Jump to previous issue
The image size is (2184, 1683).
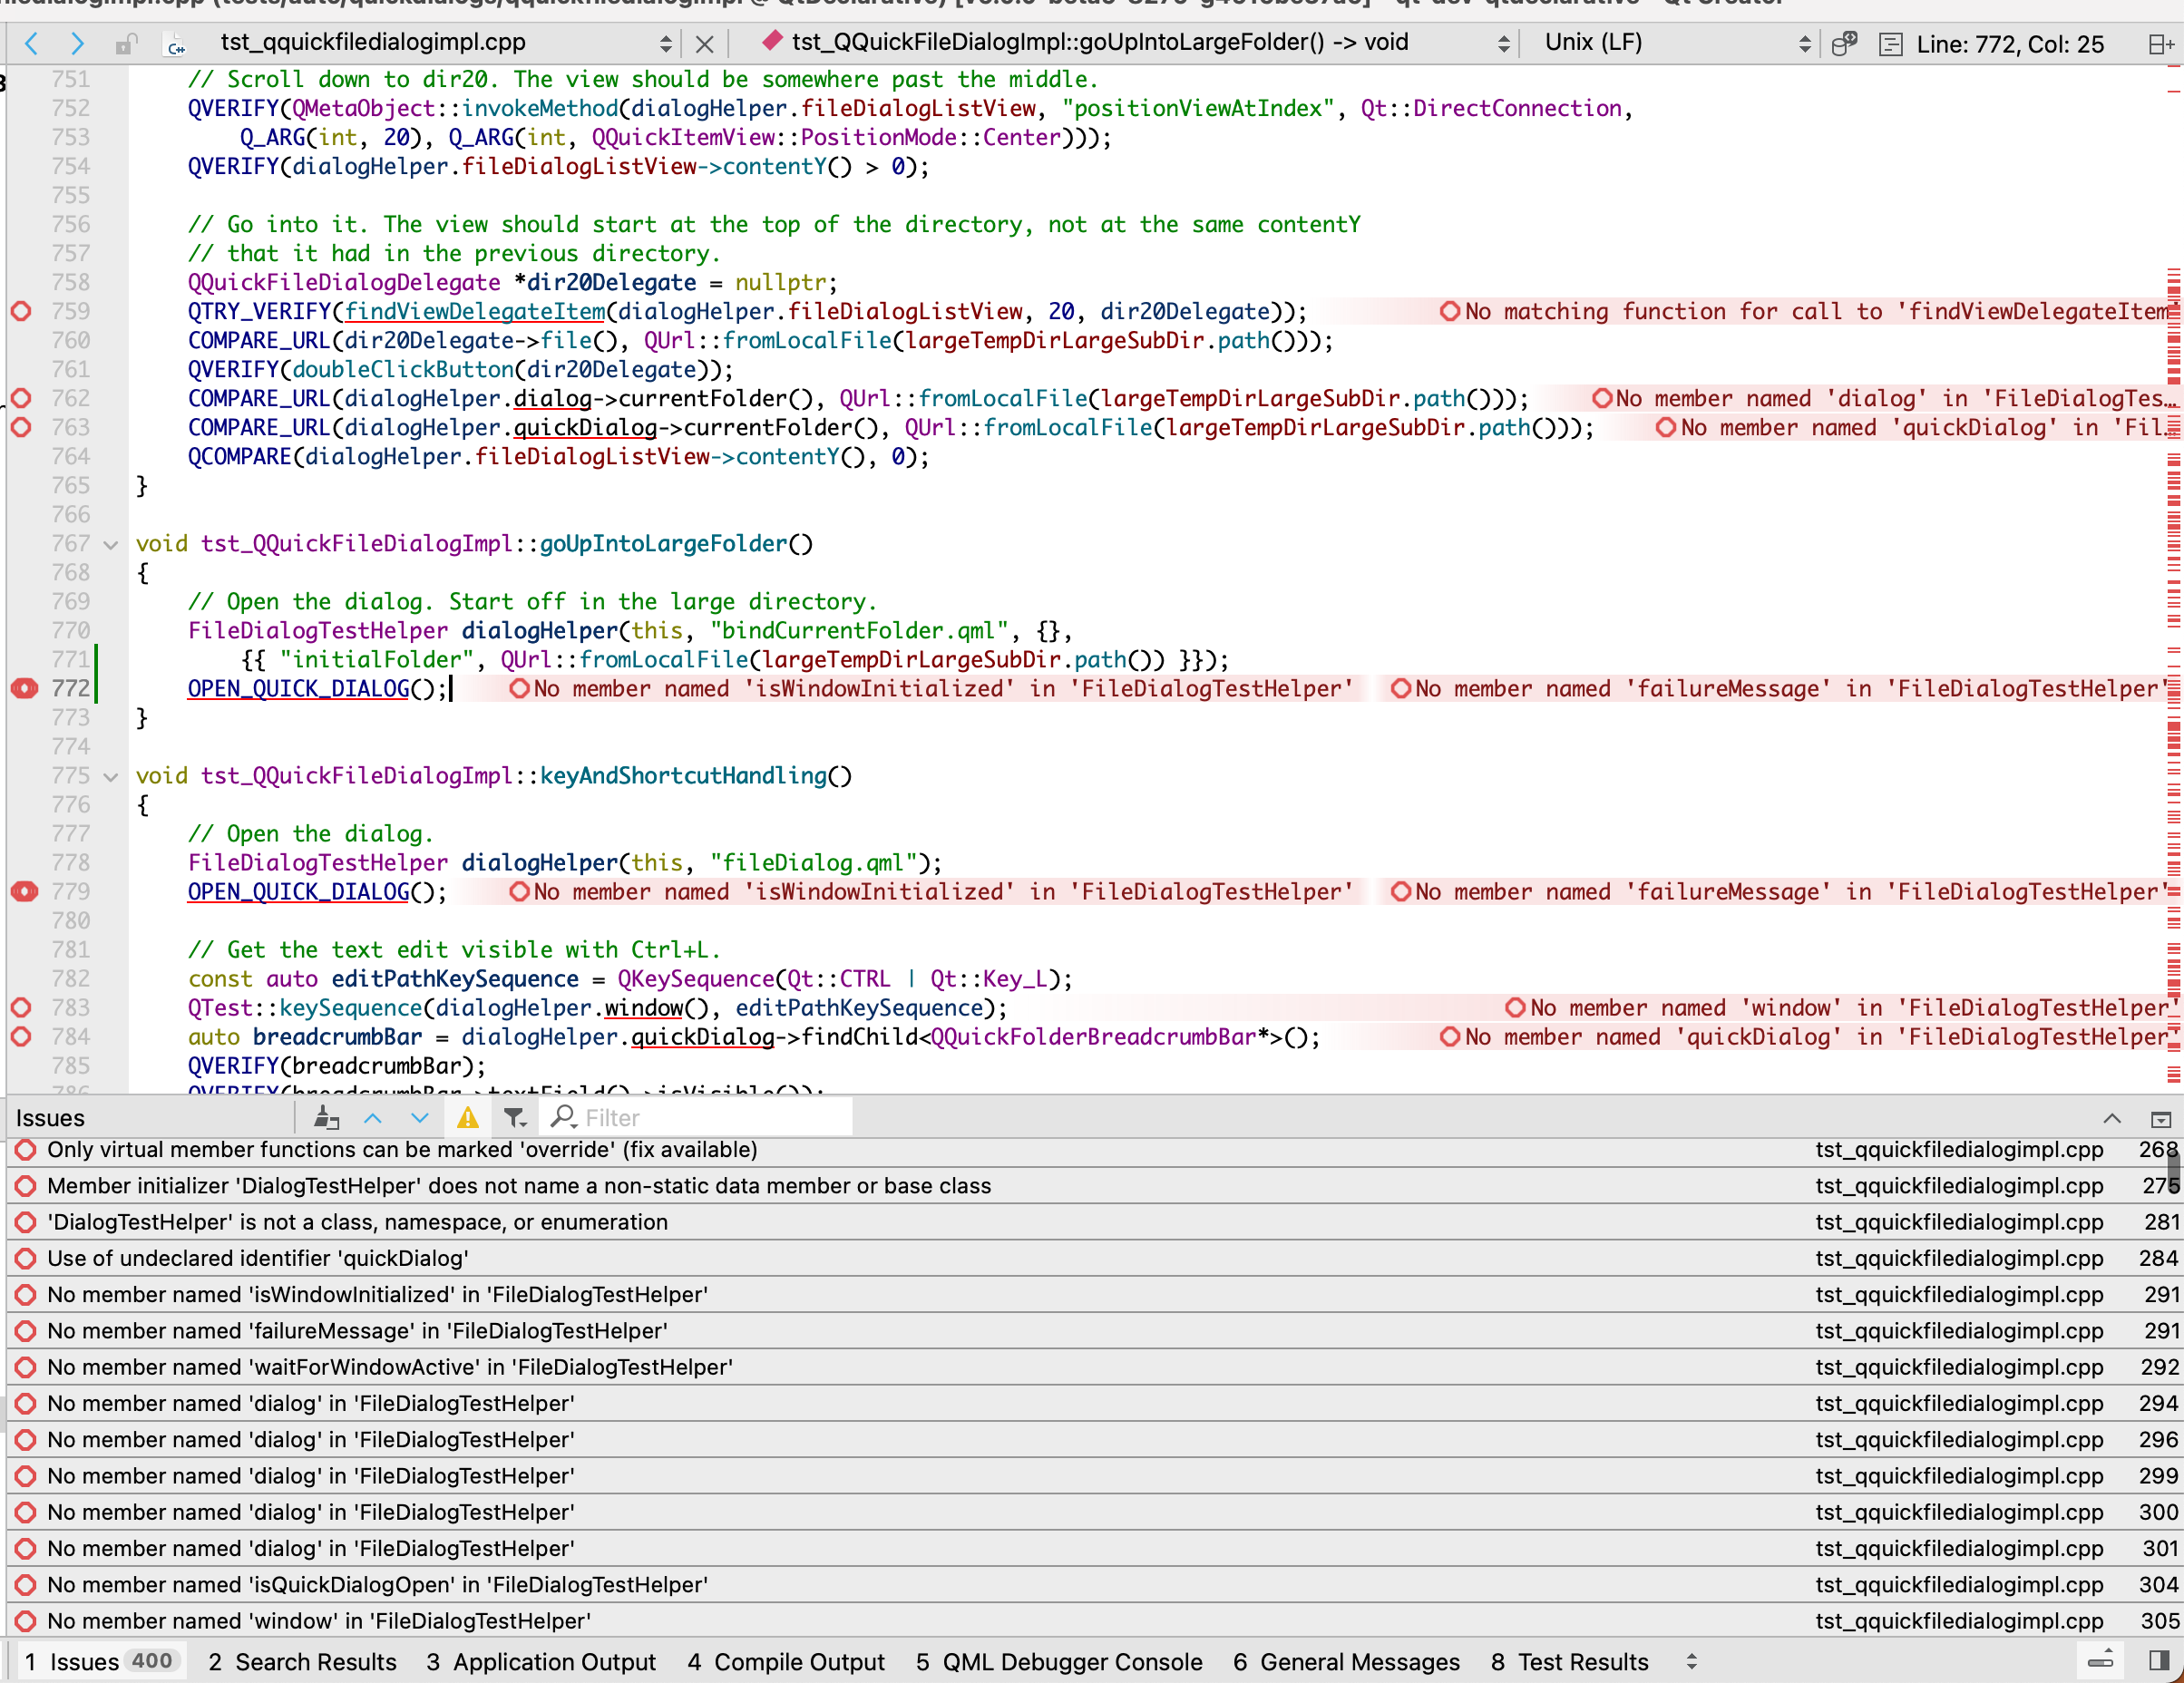click(x=373, y=1118)
